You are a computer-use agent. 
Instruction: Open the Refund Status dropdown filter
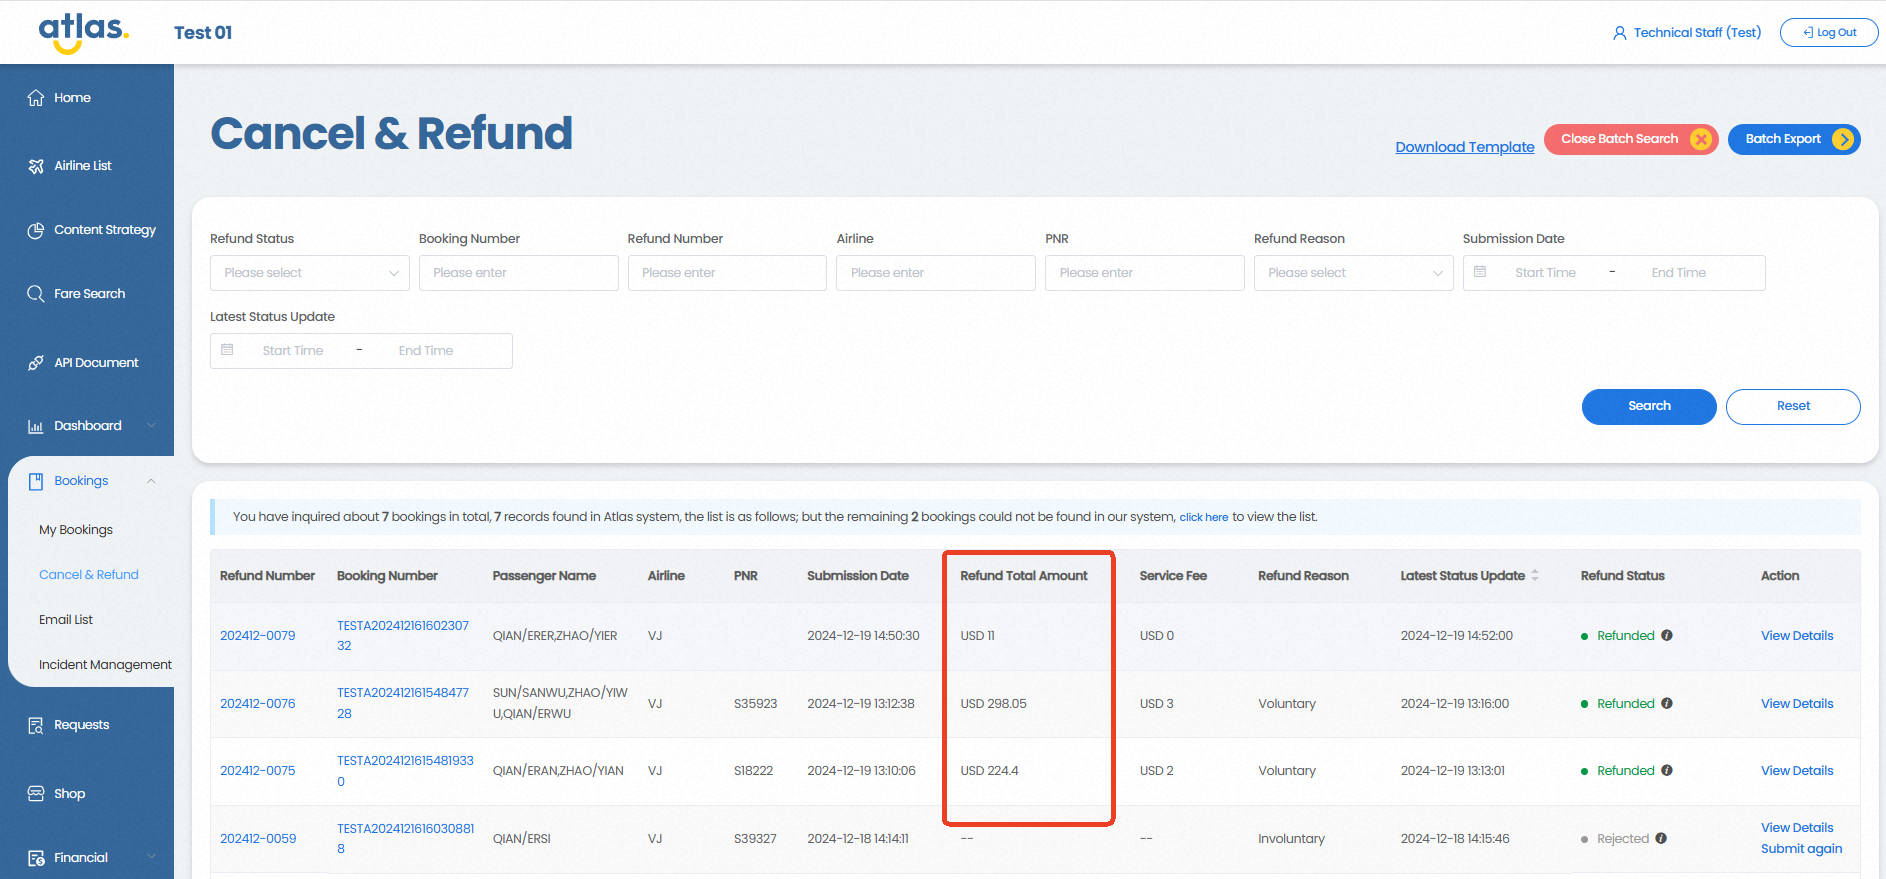[309, 273]
